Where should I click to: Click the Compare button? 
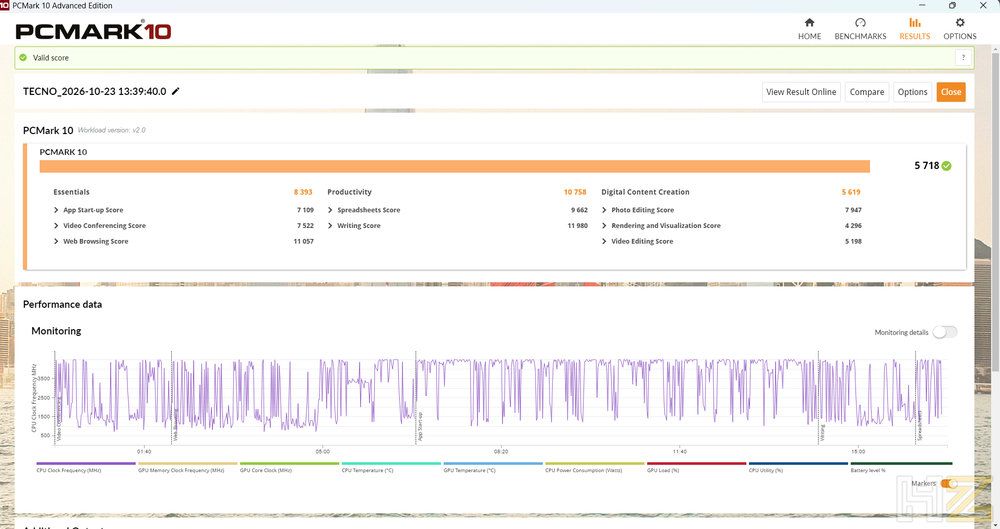[867, 92]
